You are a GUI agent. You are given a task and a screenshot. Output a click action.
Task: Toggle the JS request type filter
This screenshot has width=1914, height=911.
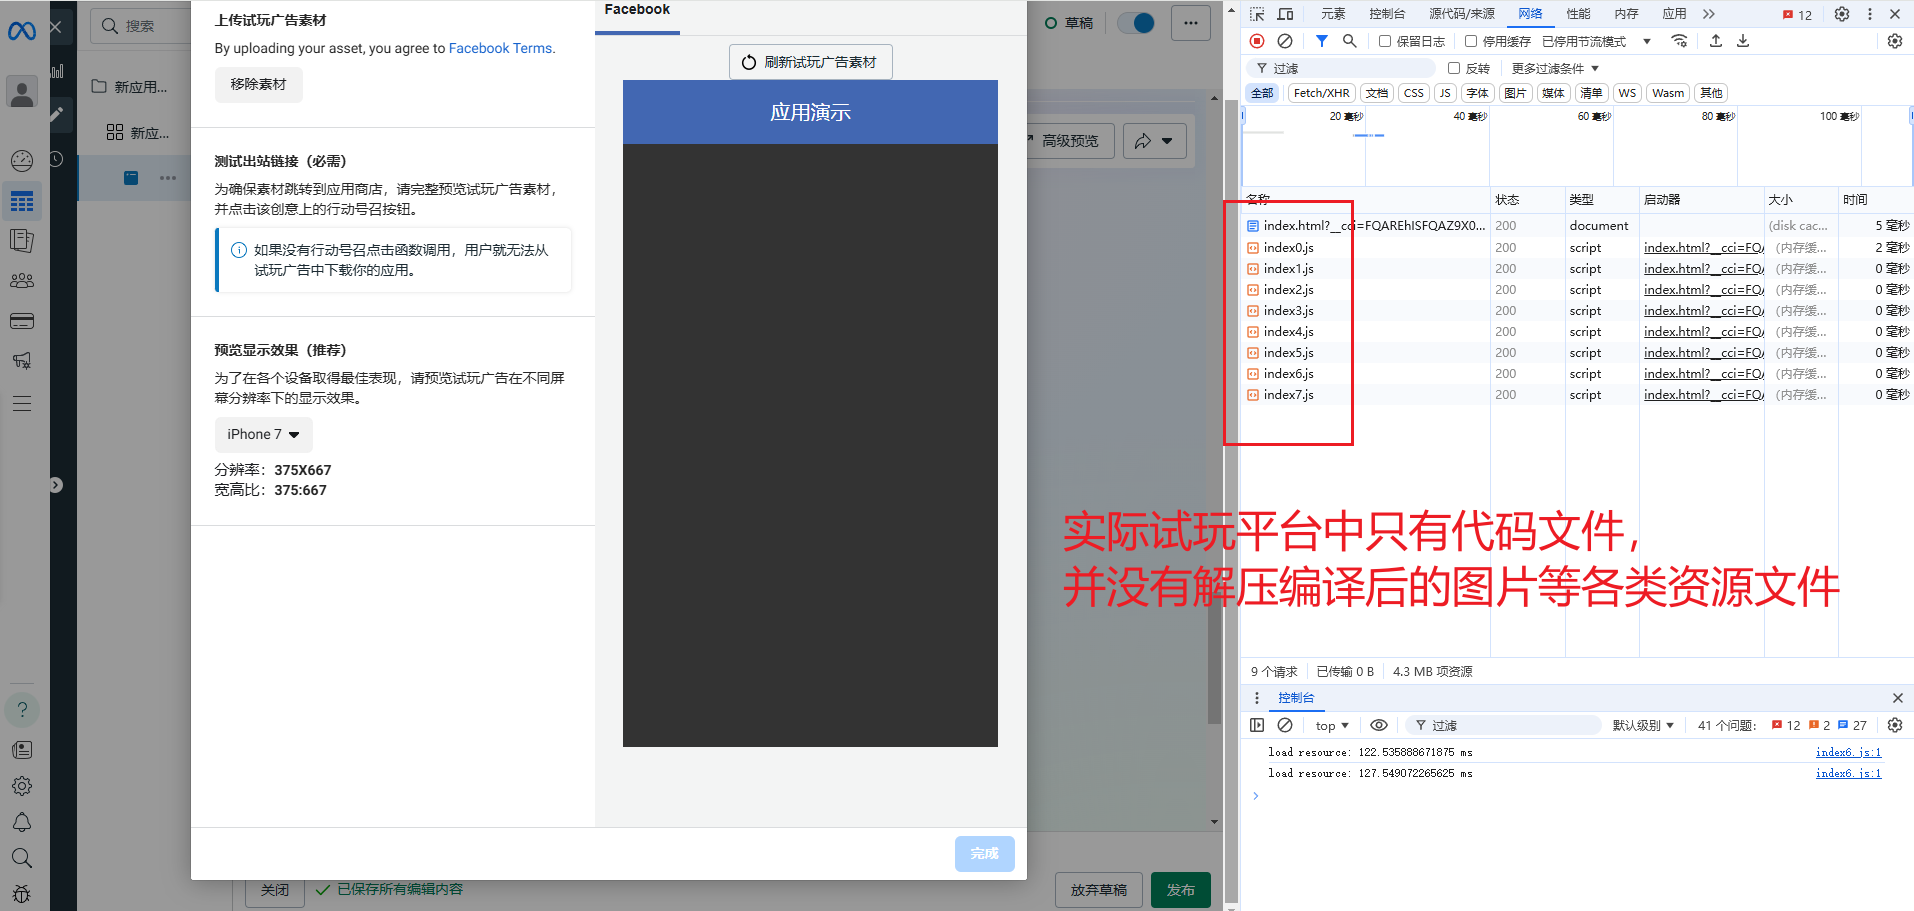1445,93
